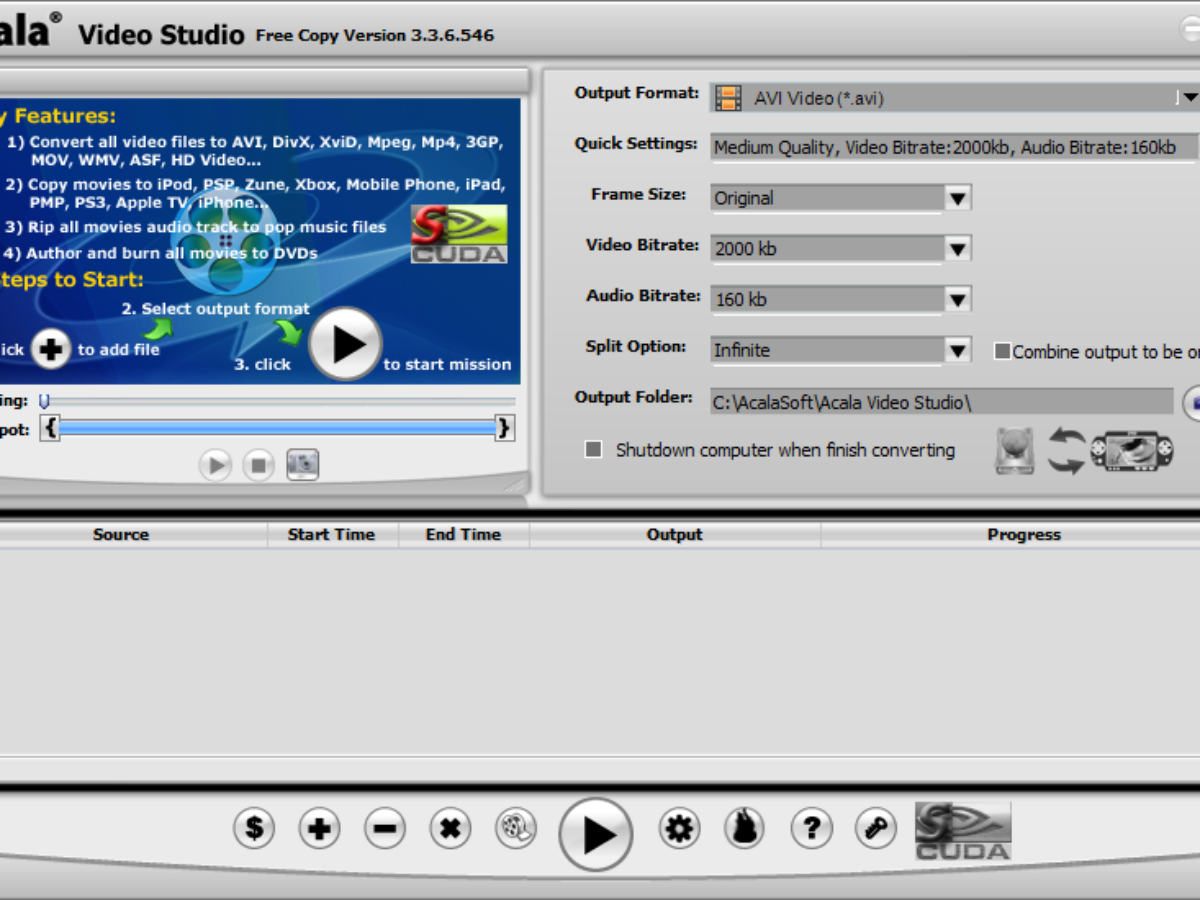This screenshot has width=1200, height=900.
Task: Expand the Audio Bitrate dropdown arrow
Action: coord(958,299)
